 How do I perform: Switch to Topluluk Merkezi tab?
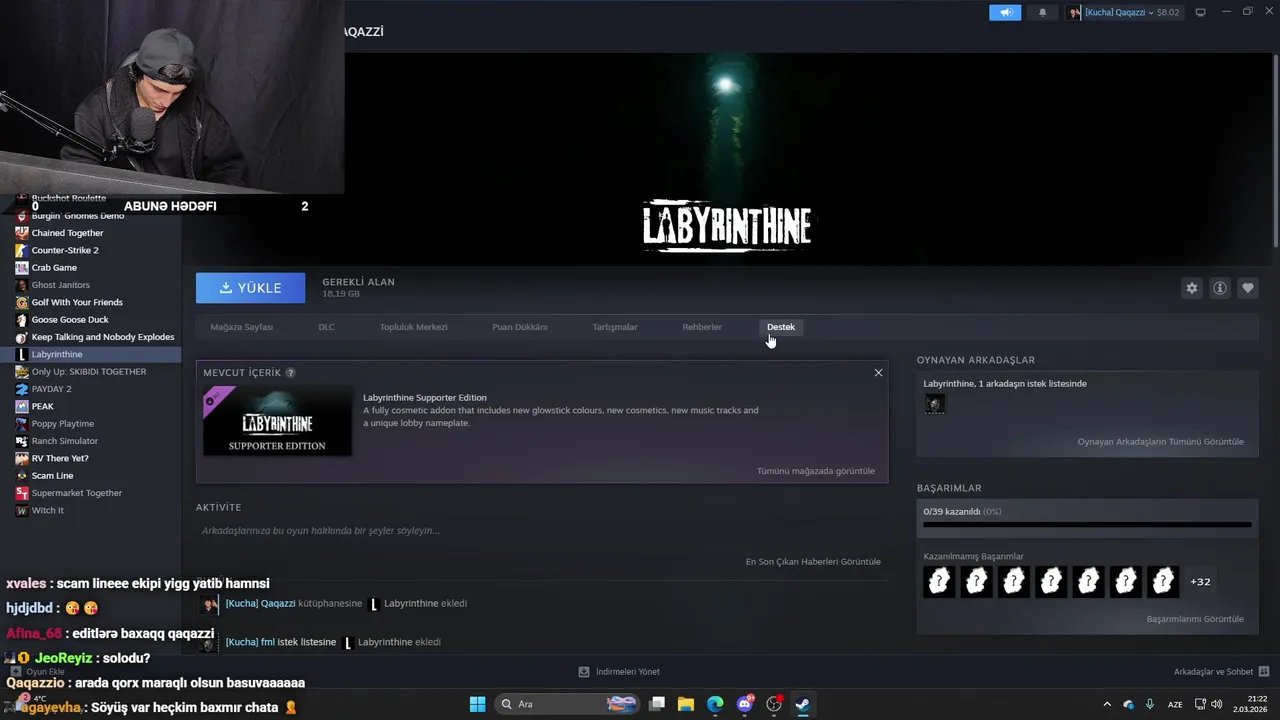pos(413,327)
